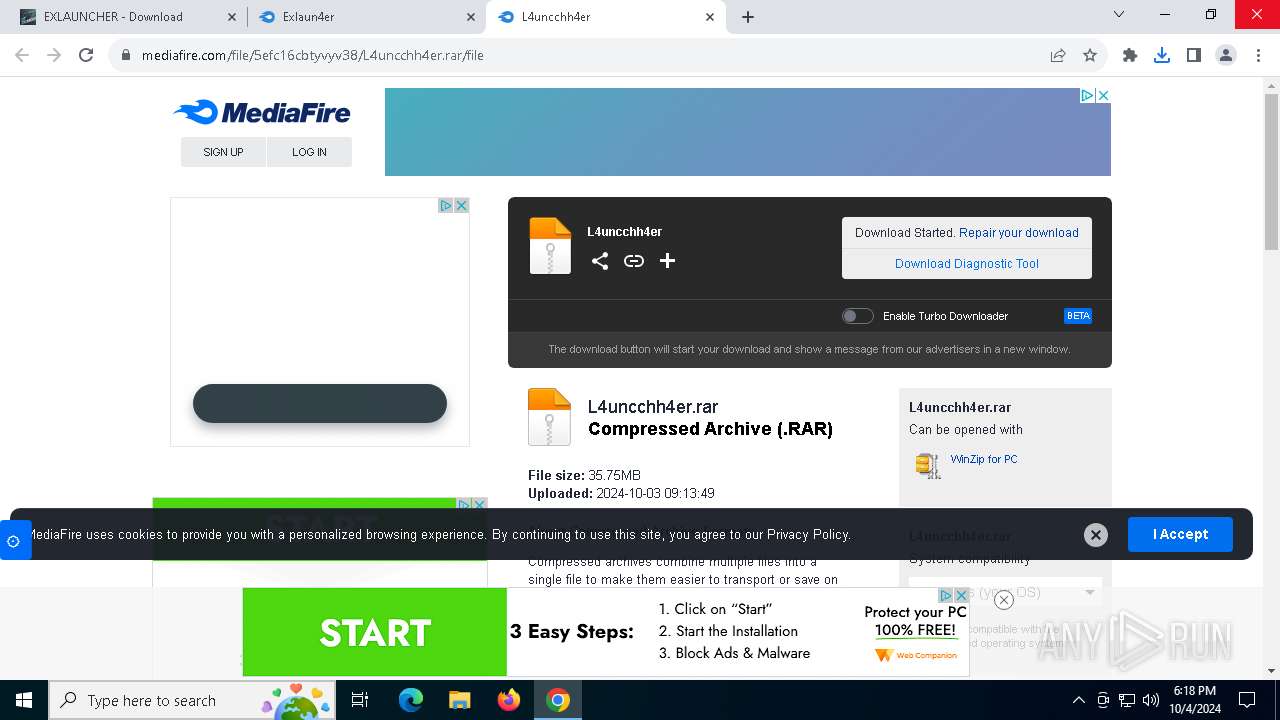
Task: View site information padlock icon
Action: click(x=126, y=56)
